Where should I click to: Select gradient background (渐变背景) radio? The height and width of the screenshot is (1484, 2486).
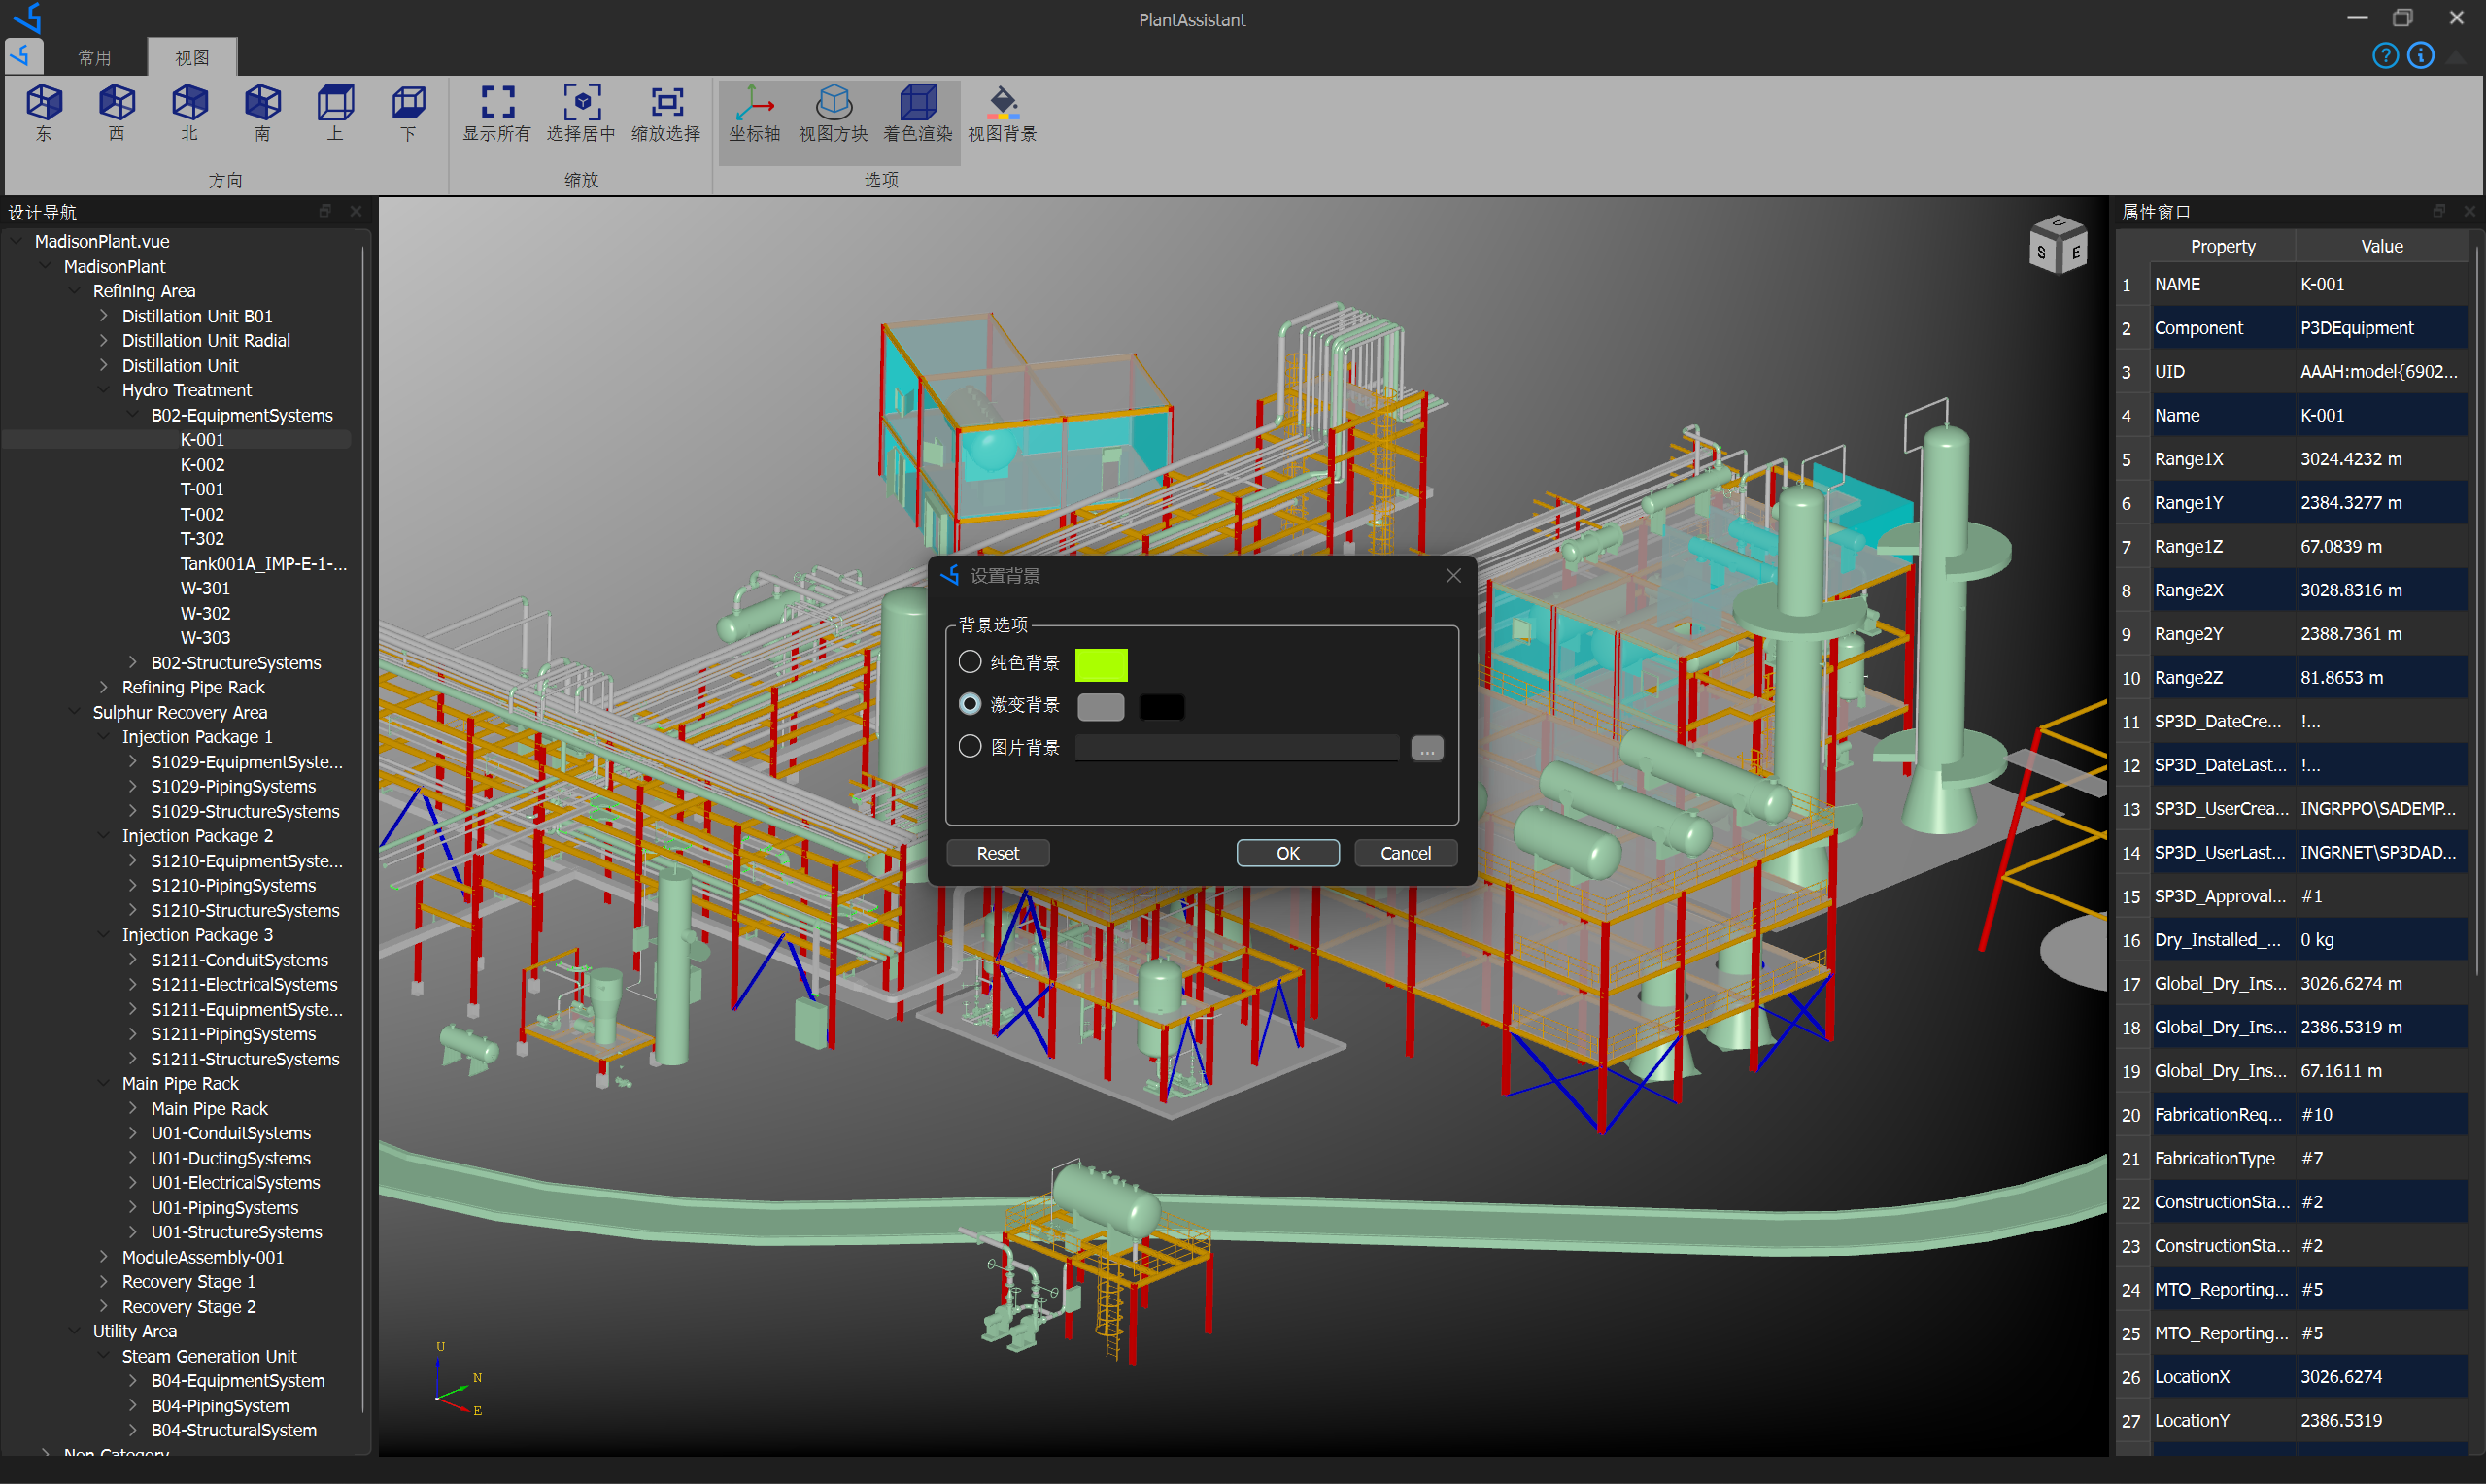970,704
